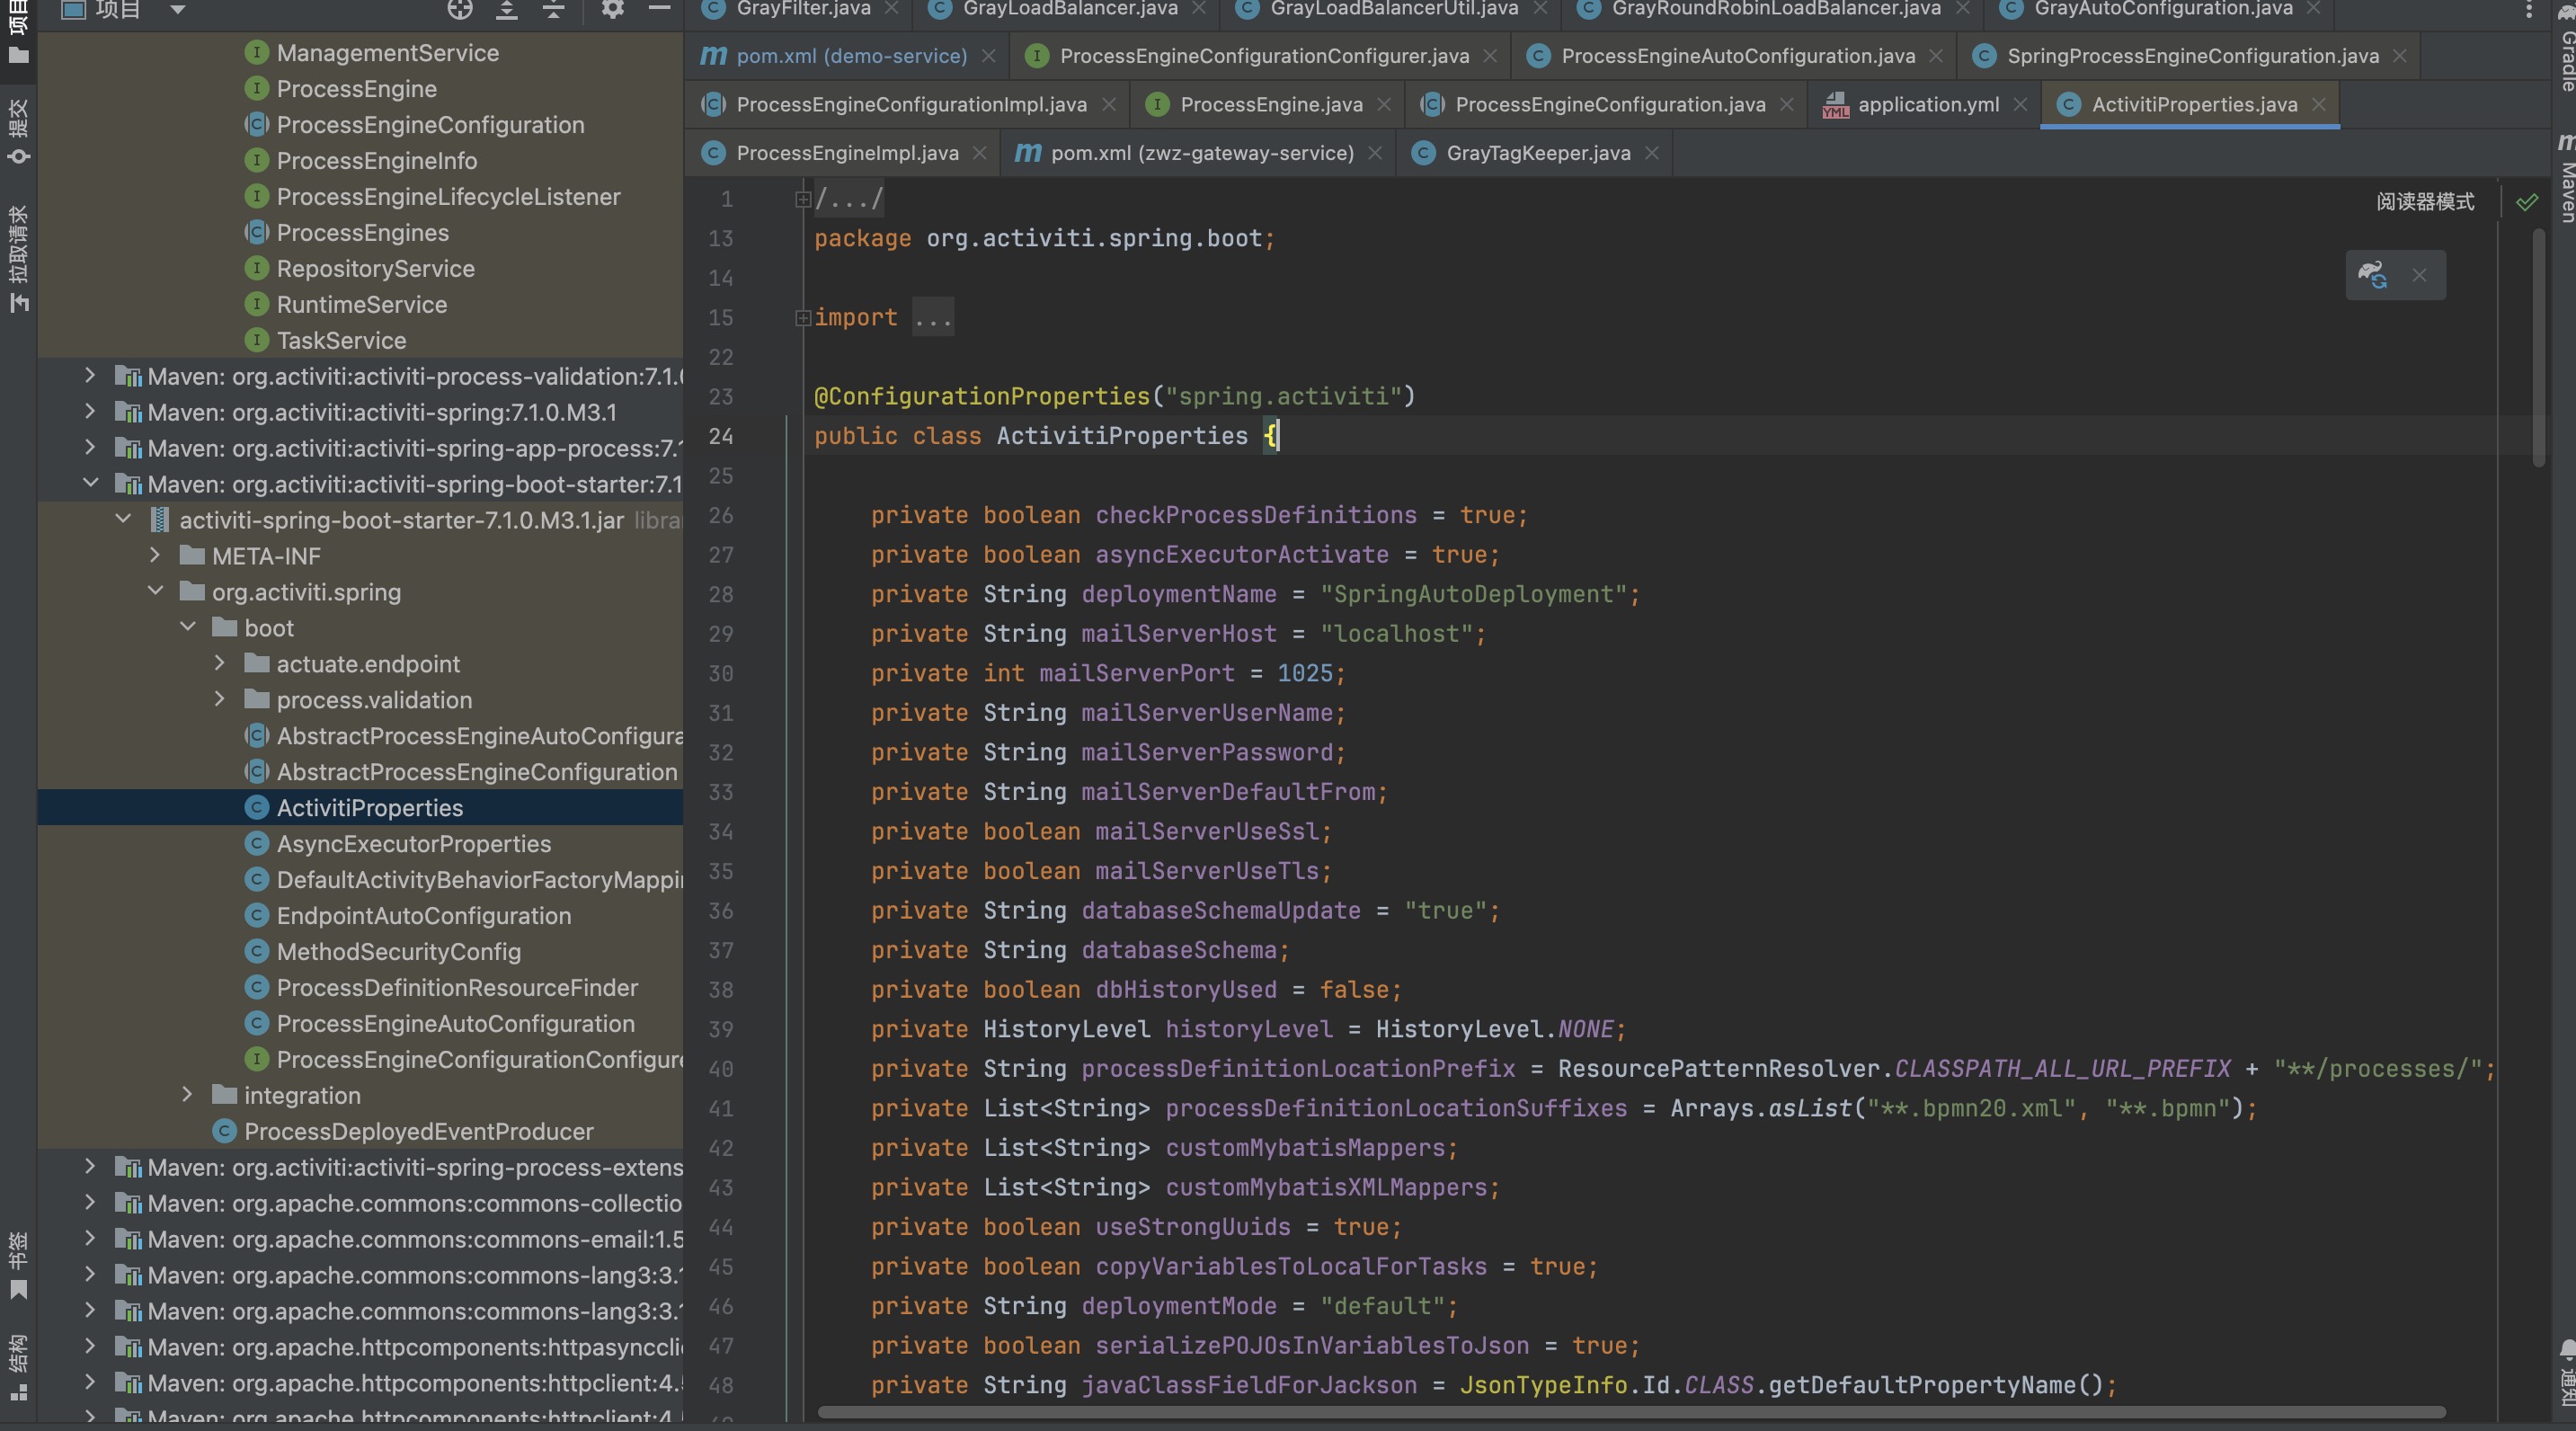Expand the META-INF folder

coord(155,556)
